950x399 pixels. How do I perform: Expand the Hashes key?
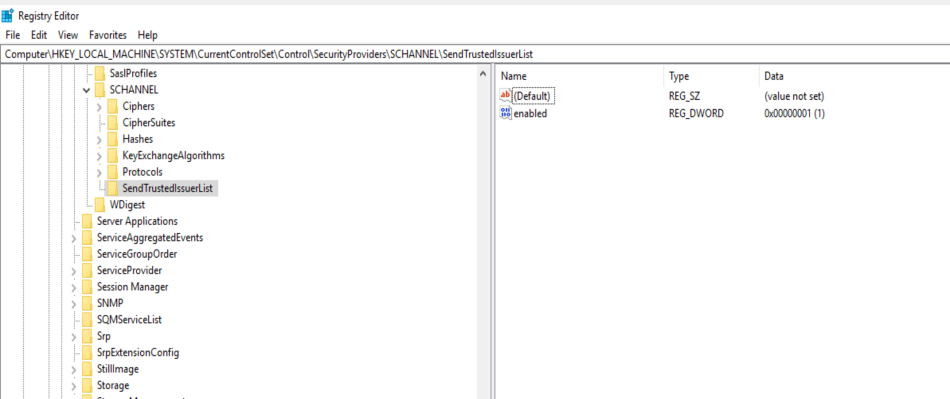click(x=99, y=139)
